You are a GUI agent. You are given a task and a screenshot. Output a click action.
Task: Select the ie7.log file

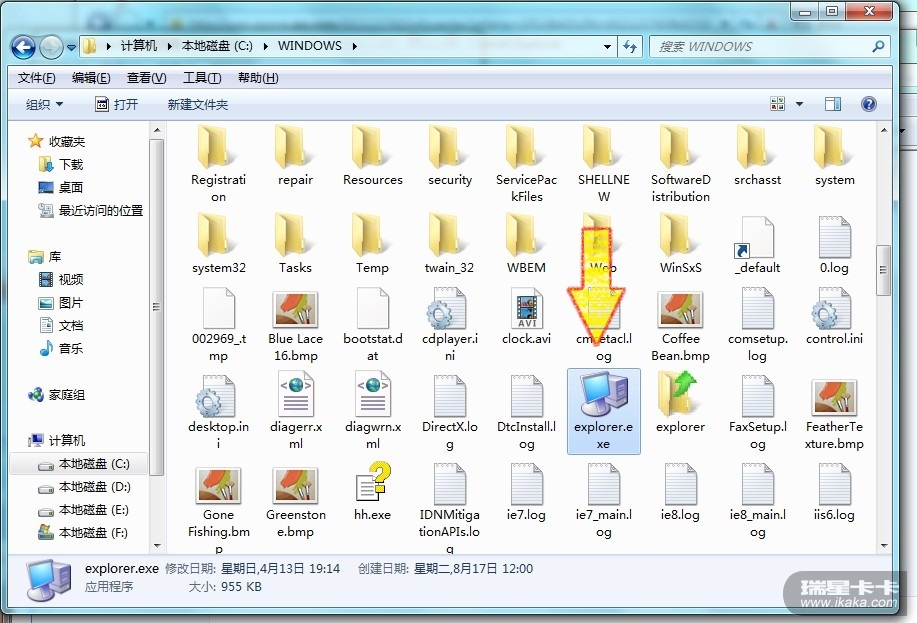click(x=526, y=492)
